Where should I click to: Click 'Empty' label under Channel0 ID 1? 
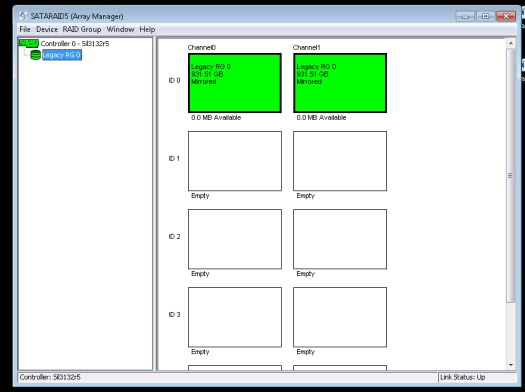coord(200,195)
